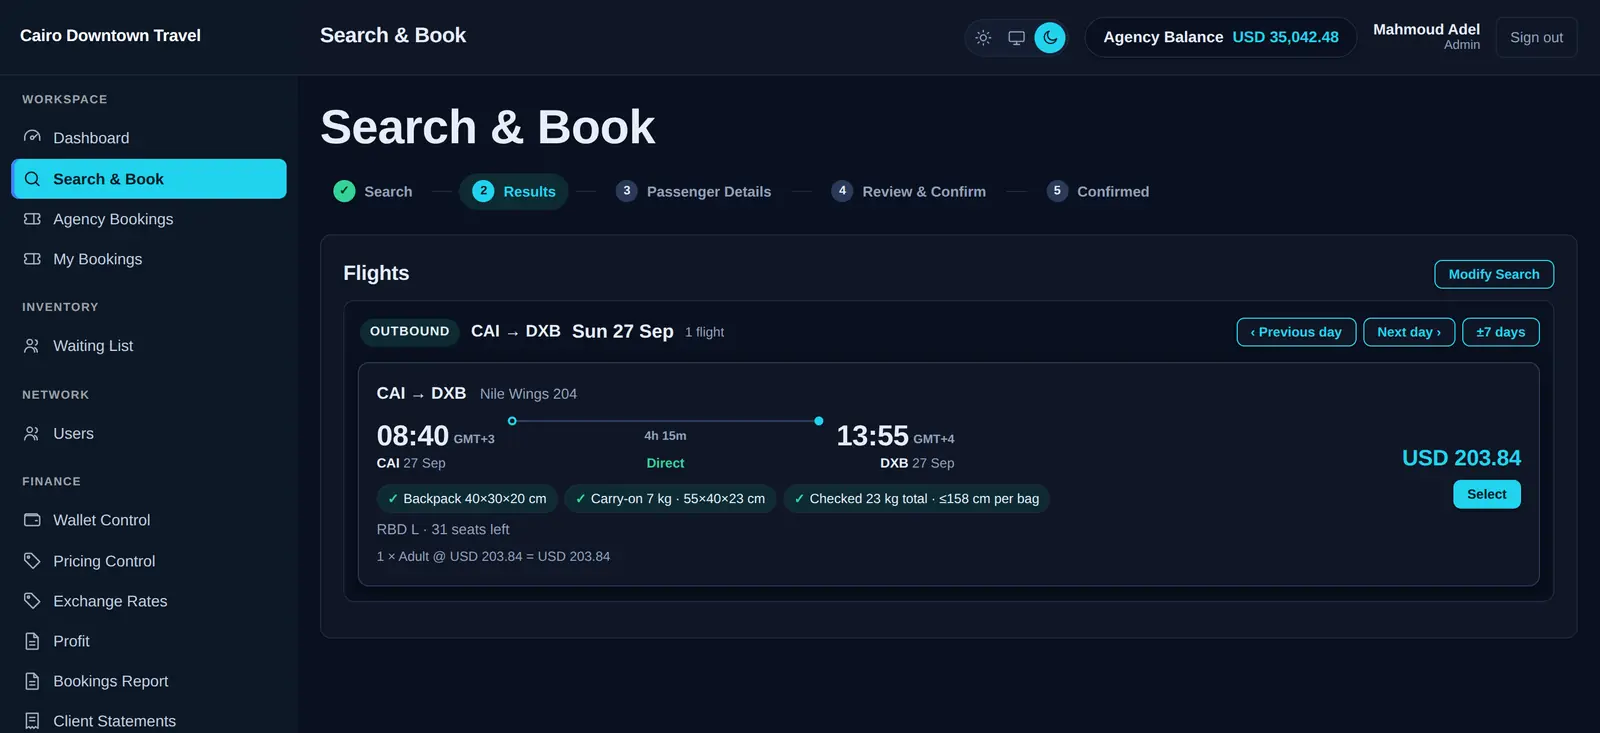Click the Carry-on 7 kg baggage chip
Image resolution: width=1600 pixels, height=733 pixels.
(x=670, y=498)
